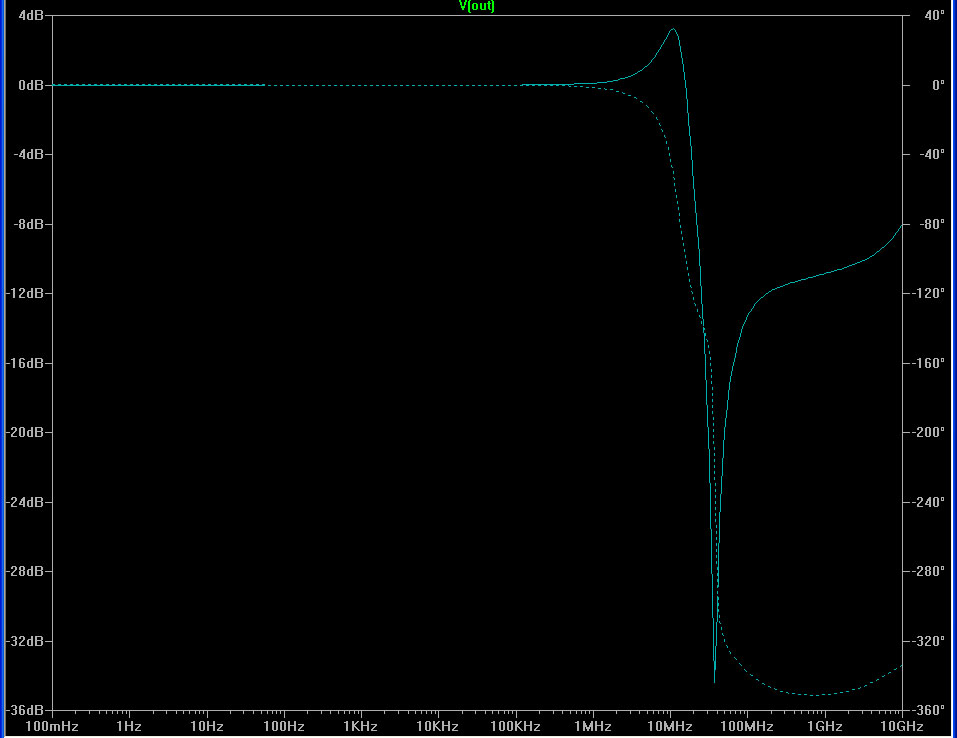Click the 100Hz frequency axis label

(x=284, y=726)
